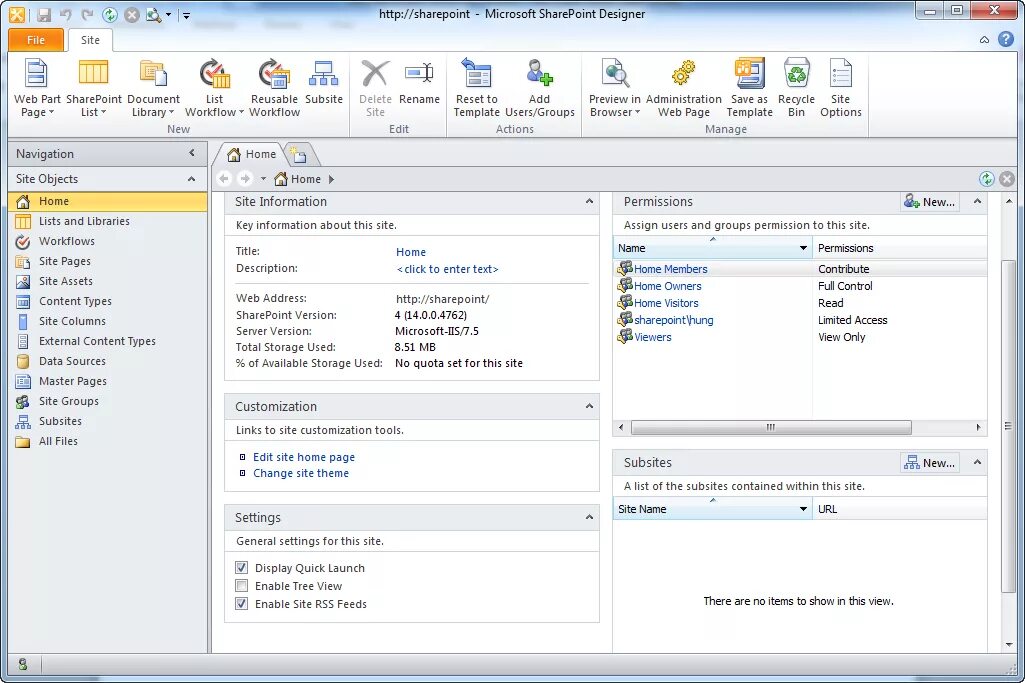
Task: Open the Home Owners group
Action: (x=667, y=286)
